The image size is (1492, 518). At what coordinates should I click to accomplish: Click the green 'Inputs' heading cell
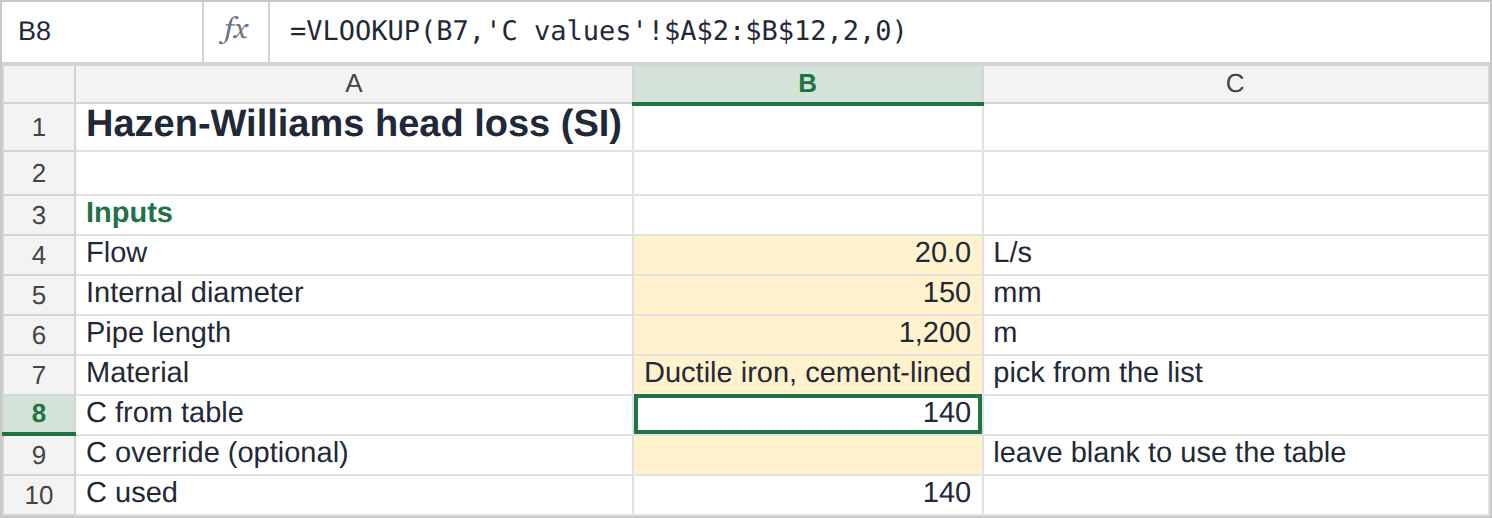[354, 215]
